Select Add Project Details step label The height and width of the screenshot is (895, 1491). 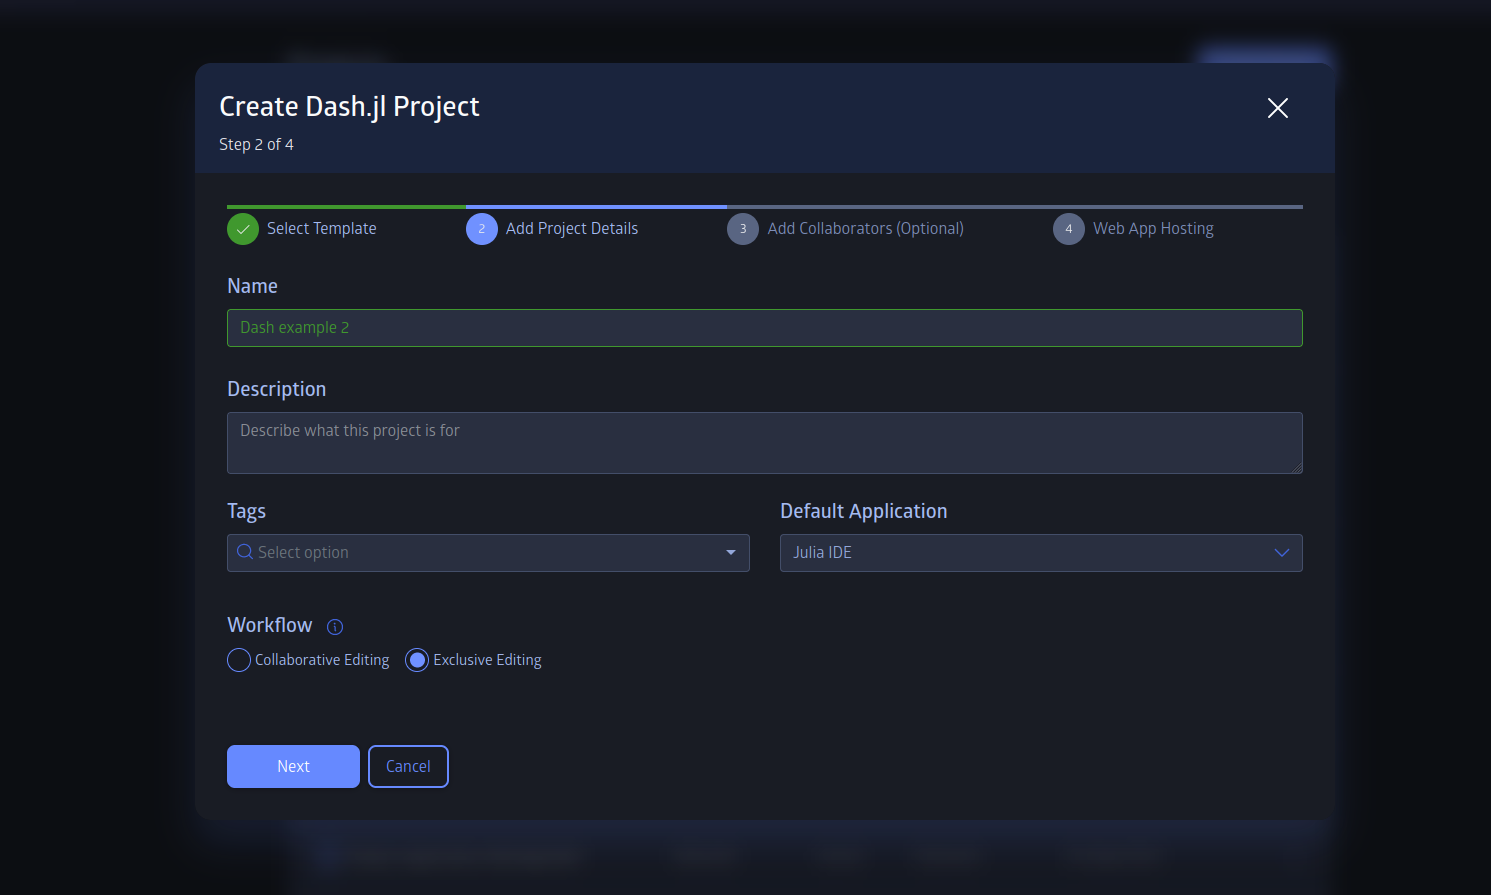pos(572,229)
